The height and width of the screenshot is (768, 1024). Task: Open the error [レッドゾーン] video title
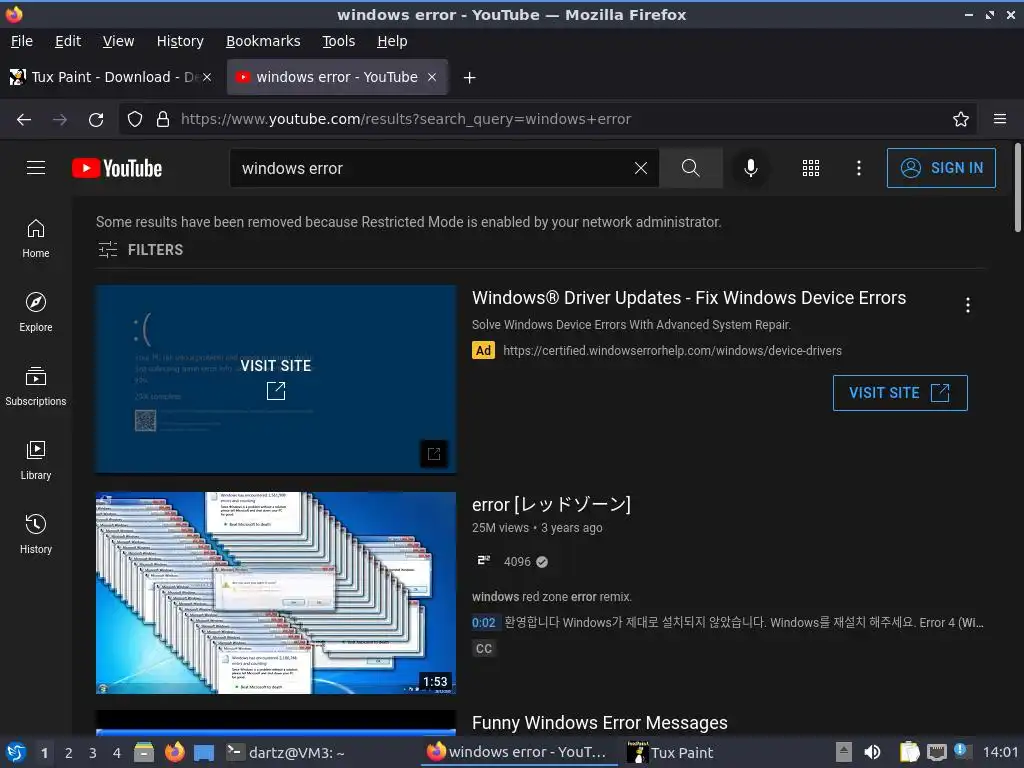[551, 504]
